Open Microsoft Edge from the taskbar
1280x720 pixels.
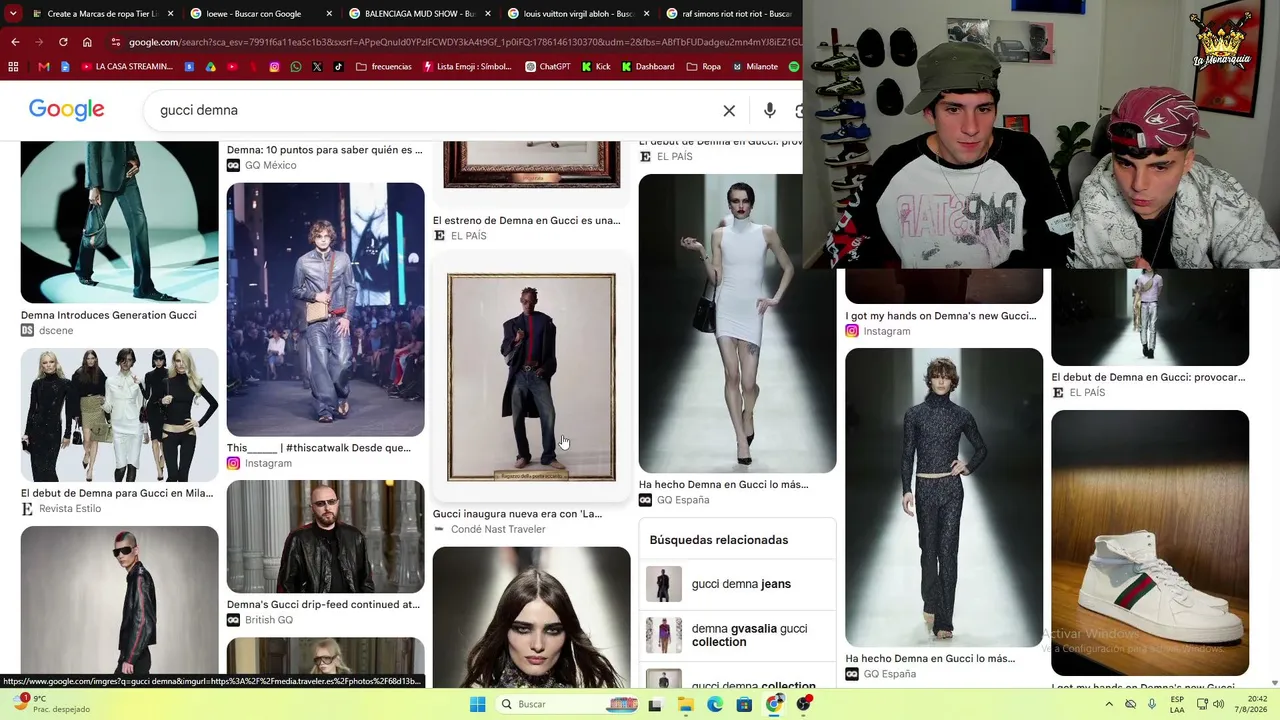point(715,704)
